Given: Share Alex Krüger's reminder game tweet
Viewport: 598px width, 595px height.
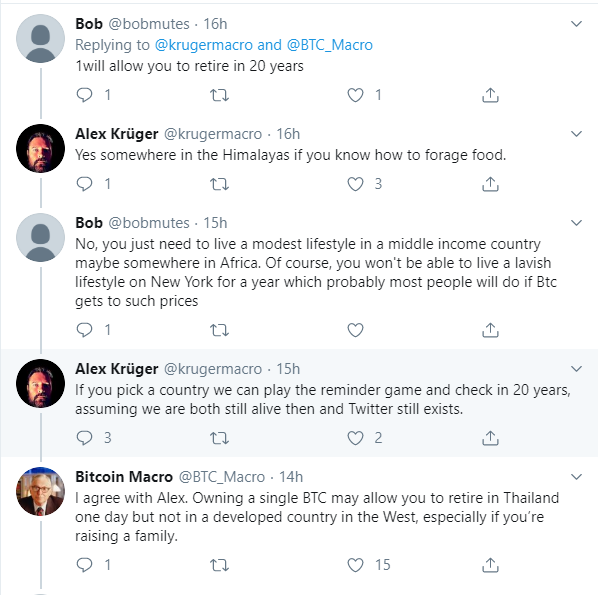Looking at the screenshot, I should pyautogui.click(x=490, y=437).
